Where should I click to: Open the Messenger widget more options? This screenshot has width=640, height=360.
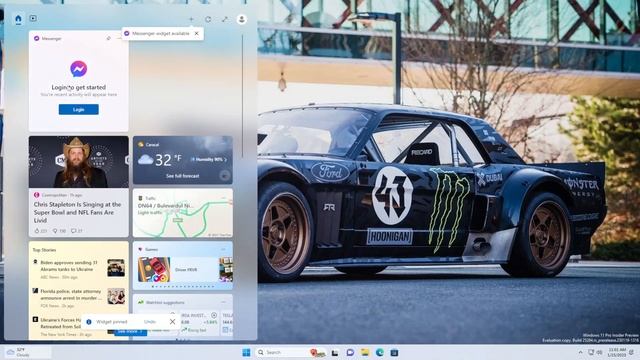119,38
